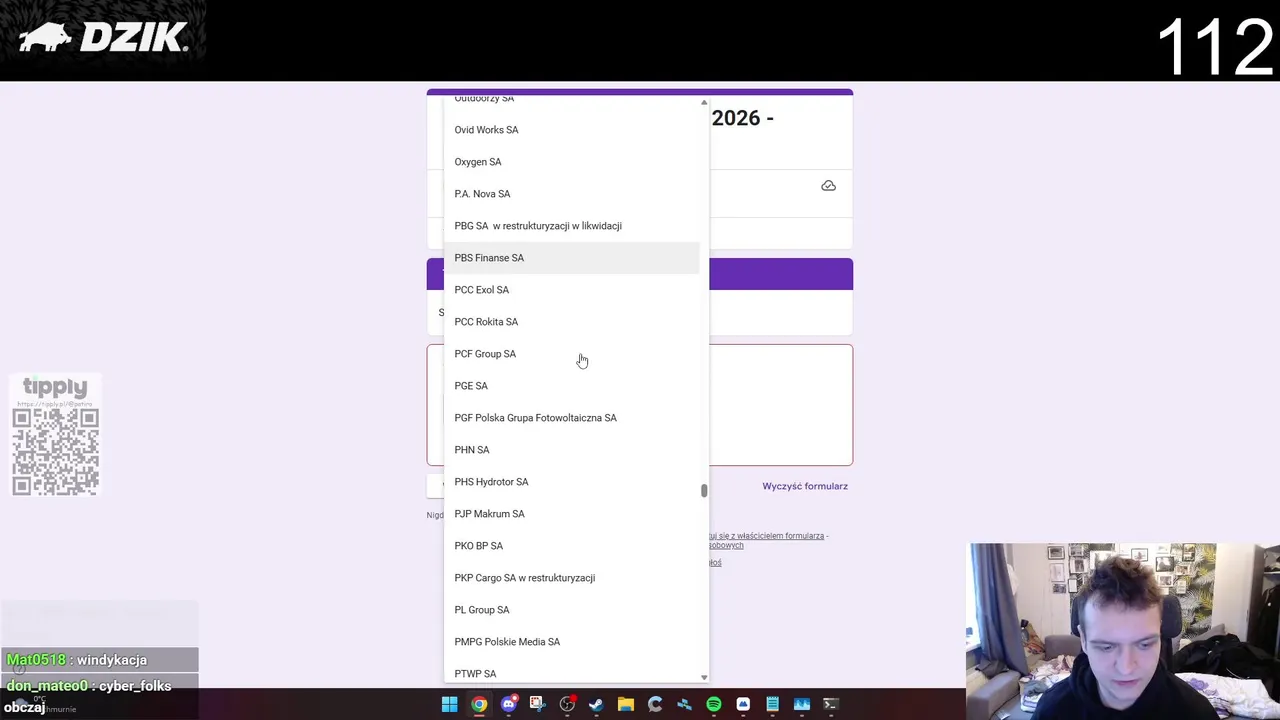Open File Explorer from taskbar
This screenshot has width=1280, height=720.
pyautogui.click(x=625, y=704)
